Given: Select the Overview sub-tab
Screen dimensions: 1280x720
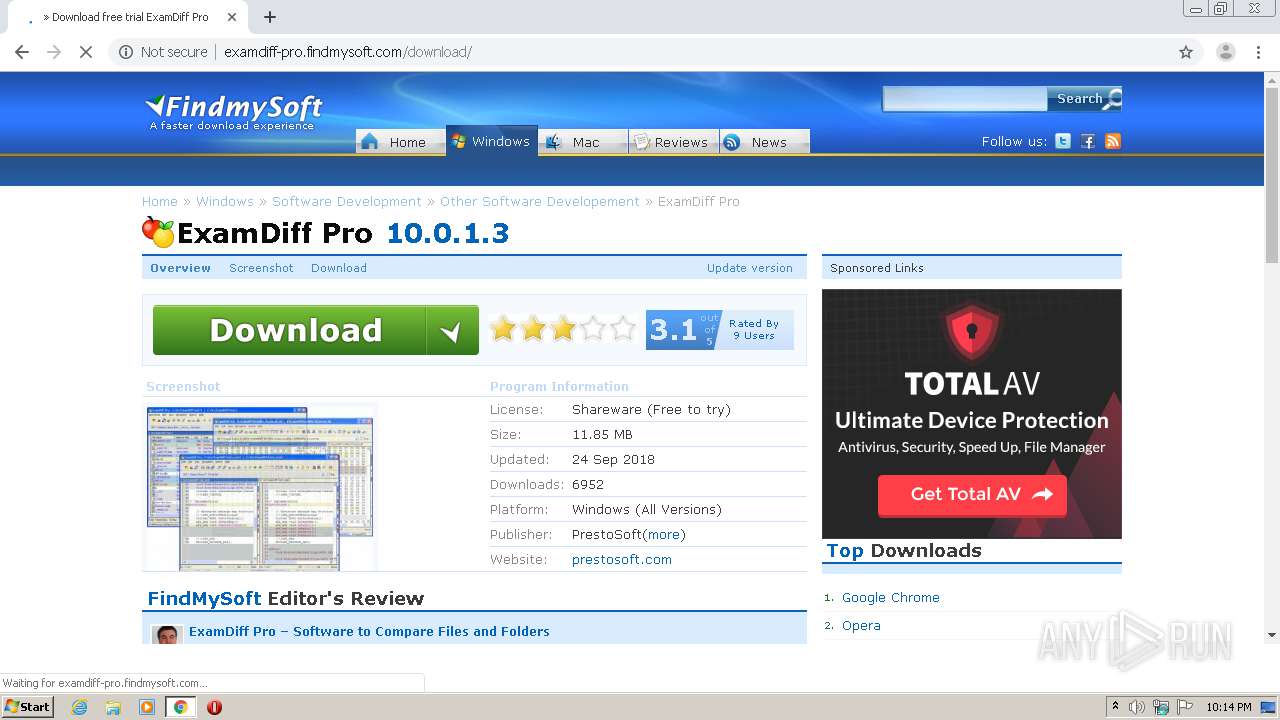Looking at the screenshot, I should [180, 268].
